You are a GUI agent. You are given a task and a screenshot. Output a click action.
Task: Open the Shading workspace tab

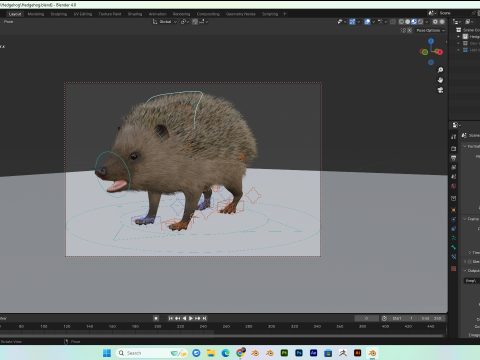pos(135,14)
